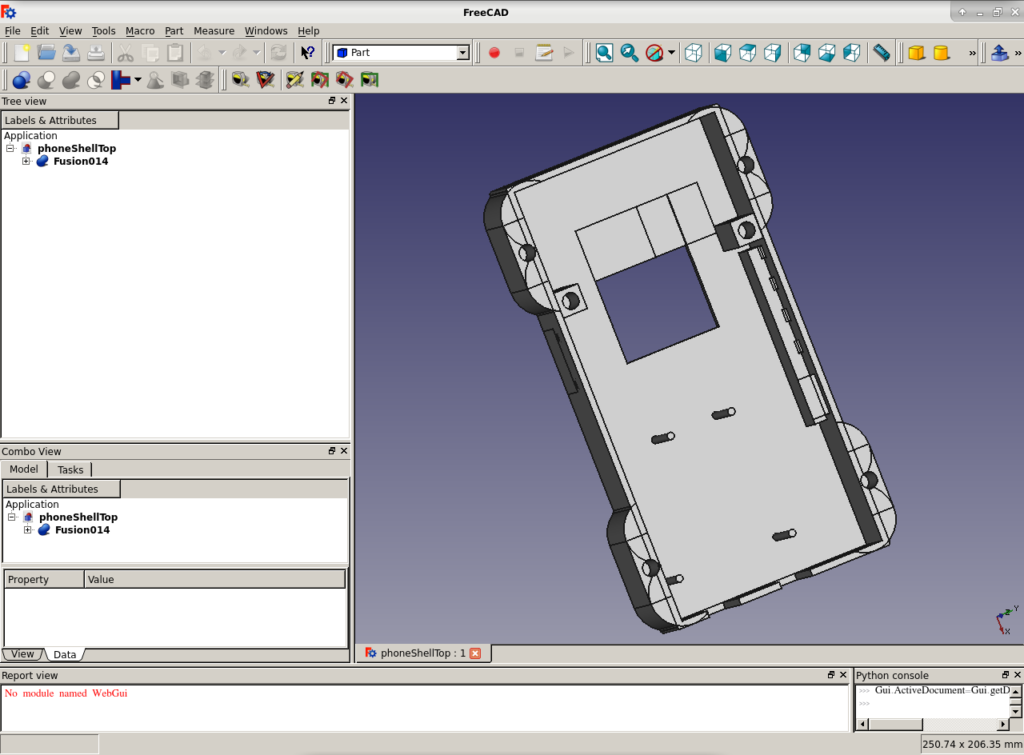This screenshot has height=755, width=1024.
Task: Create a cylinder primitive
Action: (x=941, y=53)
